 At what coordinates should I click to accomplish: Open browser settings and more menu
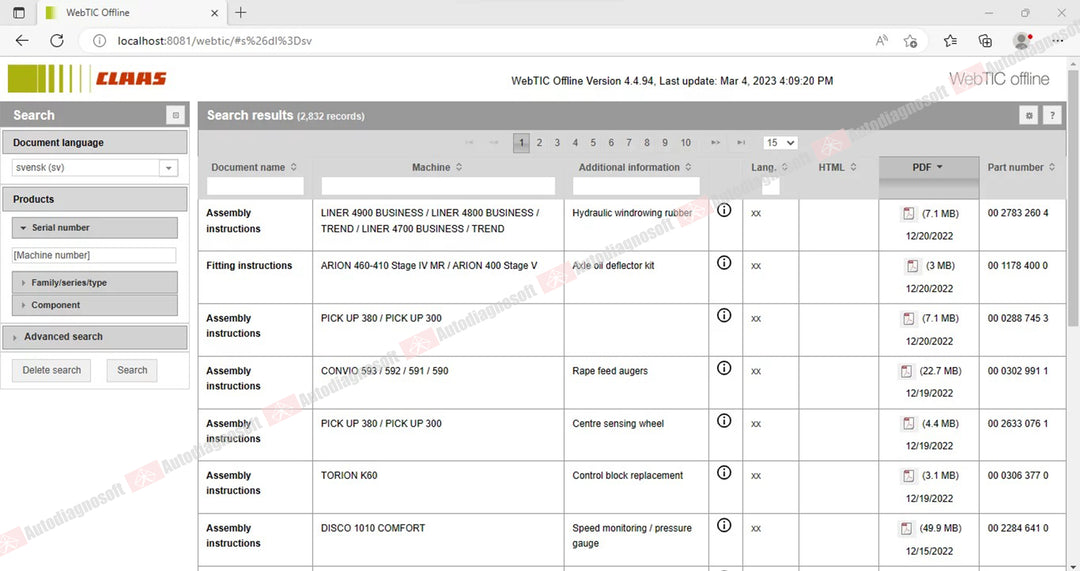(x=1058, y=41)
